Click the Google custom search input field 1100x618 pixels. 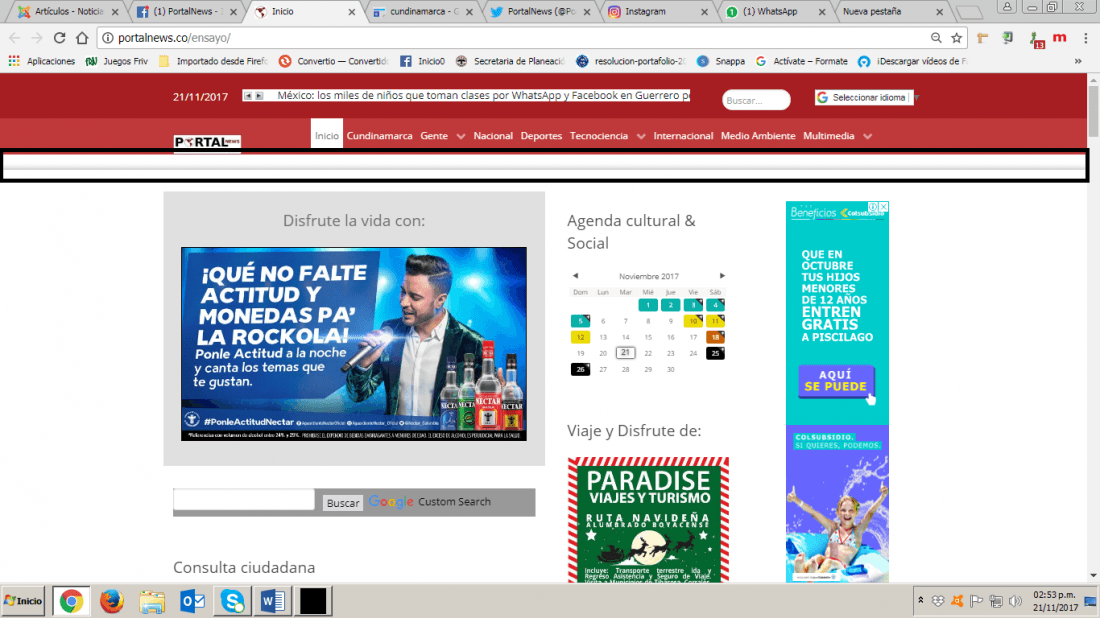(244, 499)
